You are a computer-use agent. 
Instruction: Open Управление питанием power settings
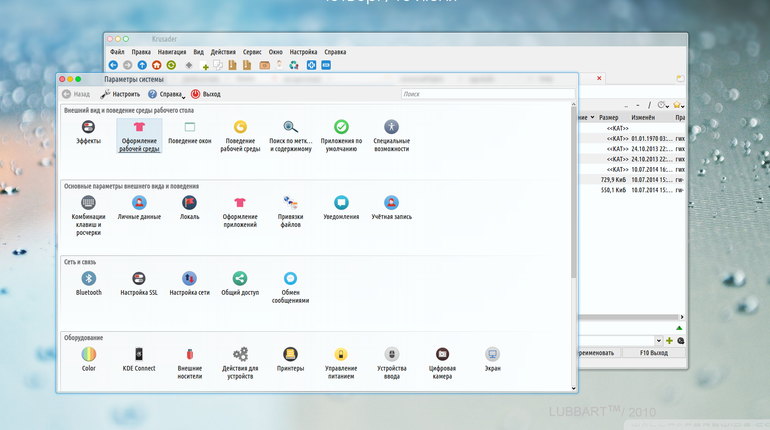pos(341,363)
